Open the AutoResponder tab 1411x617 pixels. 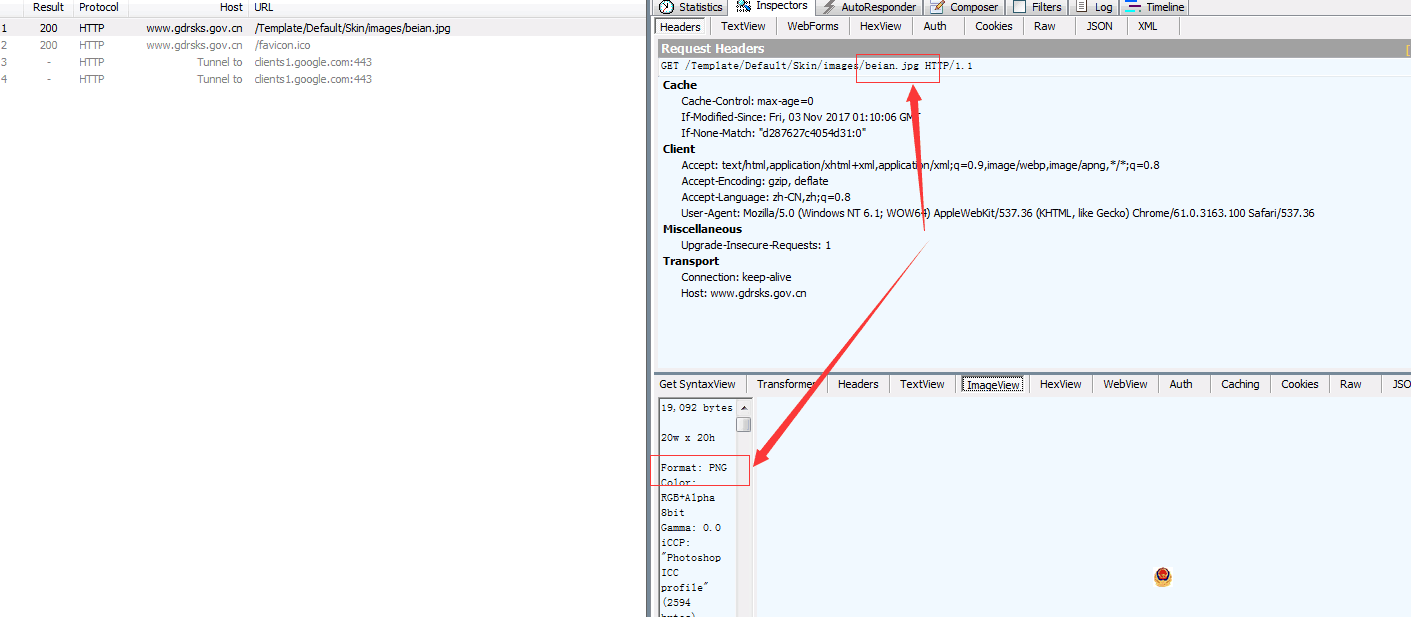868,7
